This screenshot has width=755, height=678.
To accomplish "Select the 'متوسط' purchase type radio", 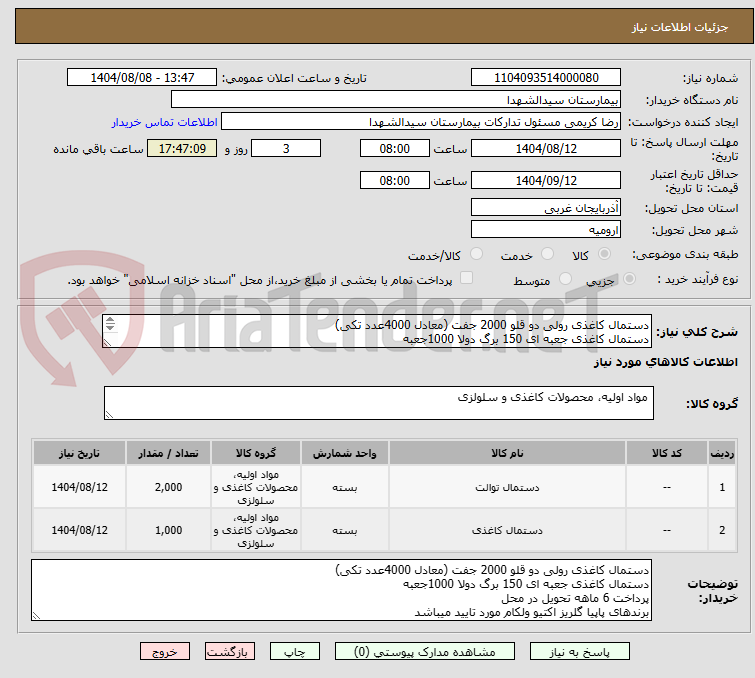I will 565,279.
